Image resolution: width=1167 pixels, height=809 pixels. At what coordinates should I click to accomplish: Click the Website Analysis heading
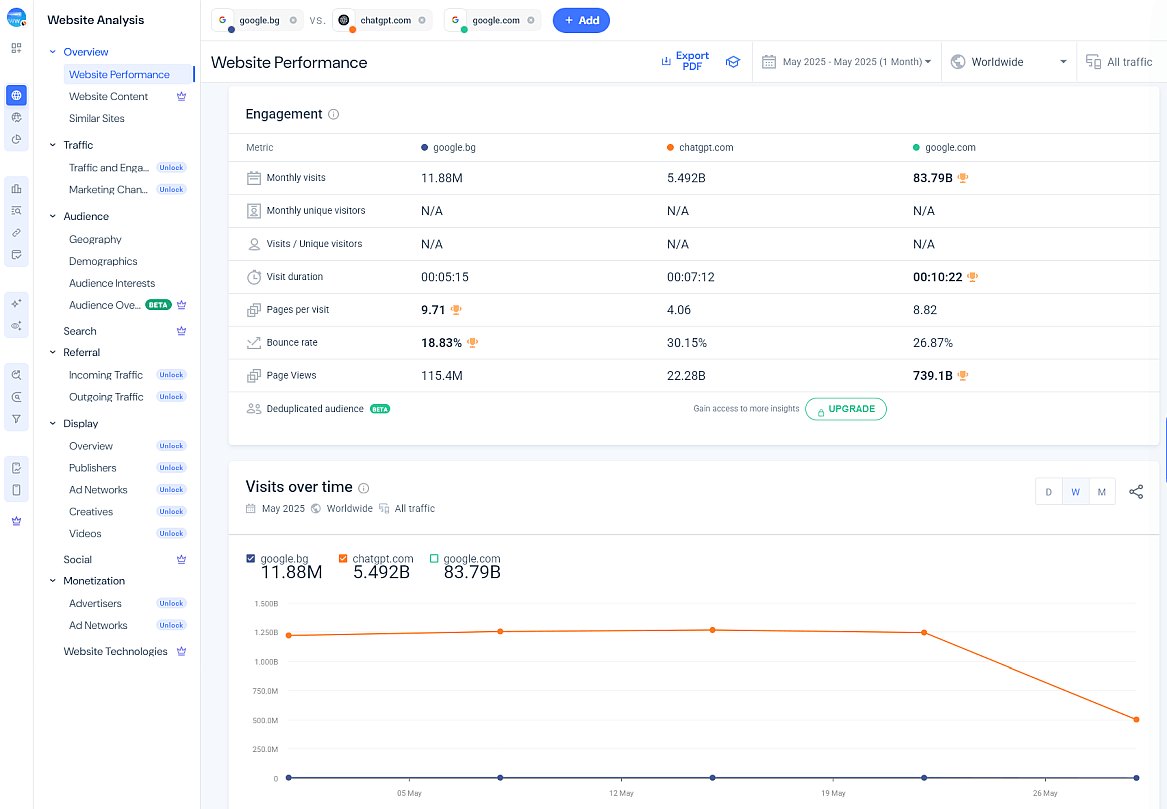click(96, 20)
